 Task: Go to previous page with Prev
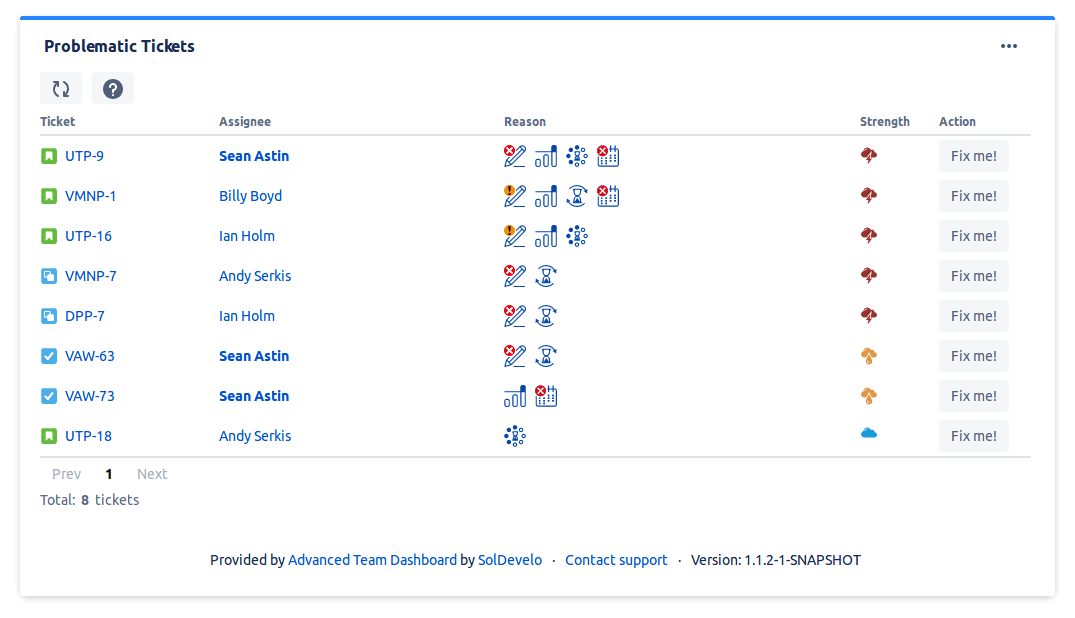pyautogui.click(x=67, y=474)
